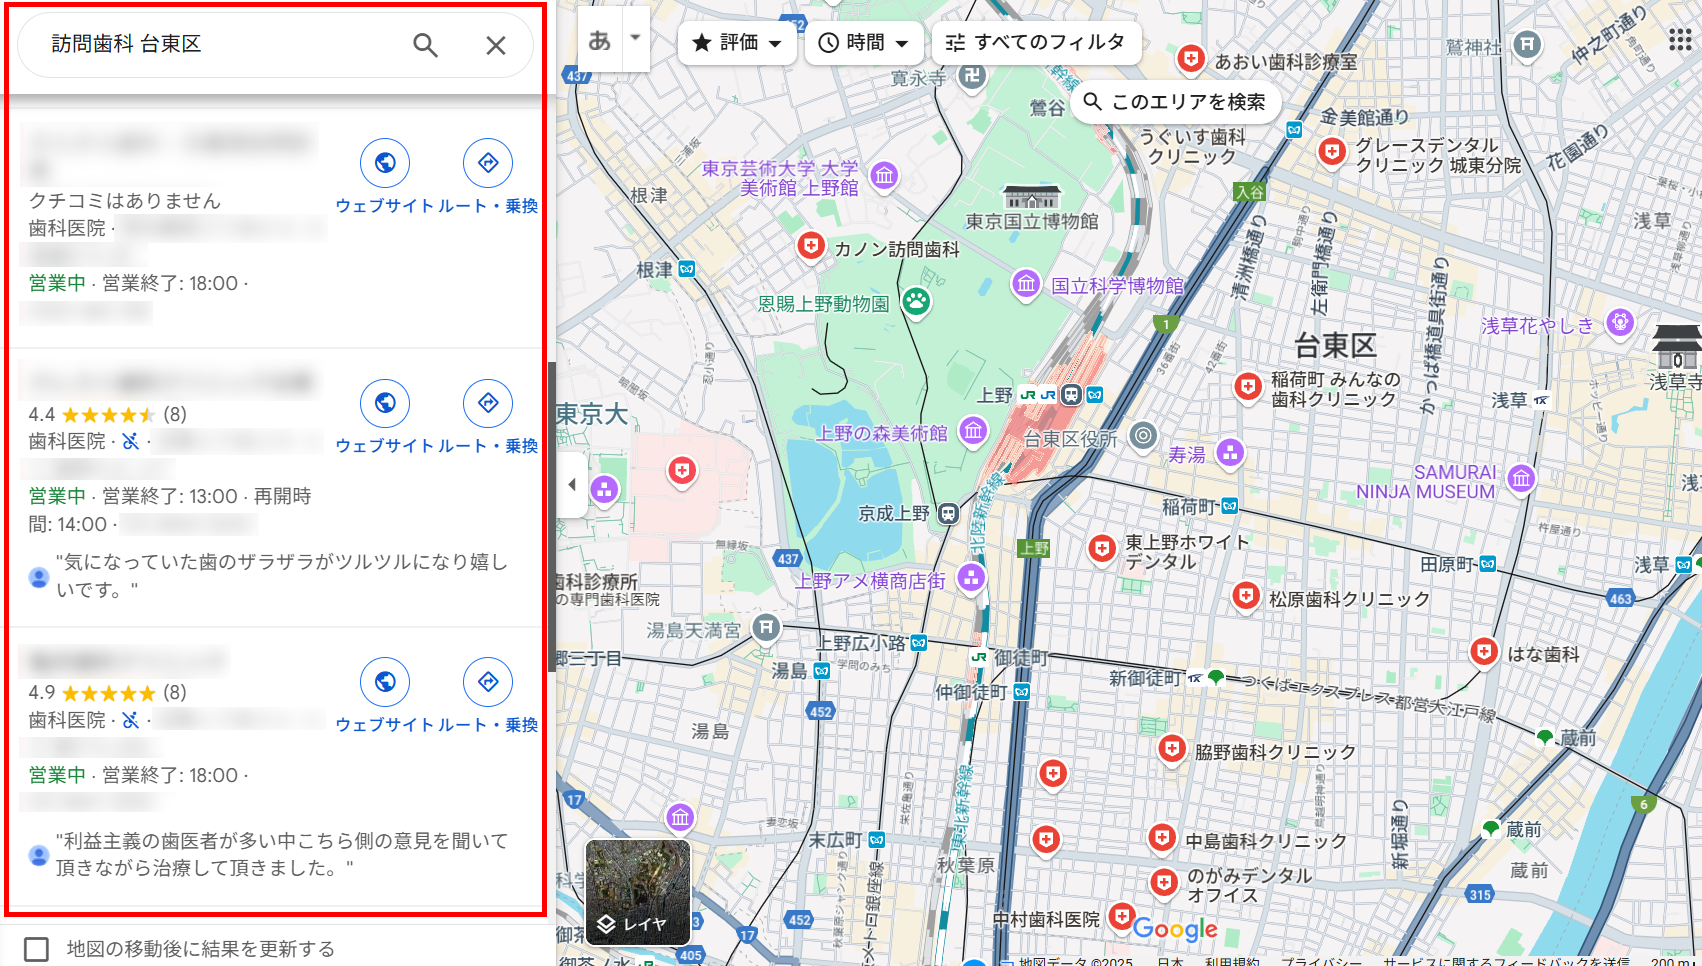Screen dimensions: 1702x966
Task: Select the はな歯科 map pin
Action: [1484, 653]
